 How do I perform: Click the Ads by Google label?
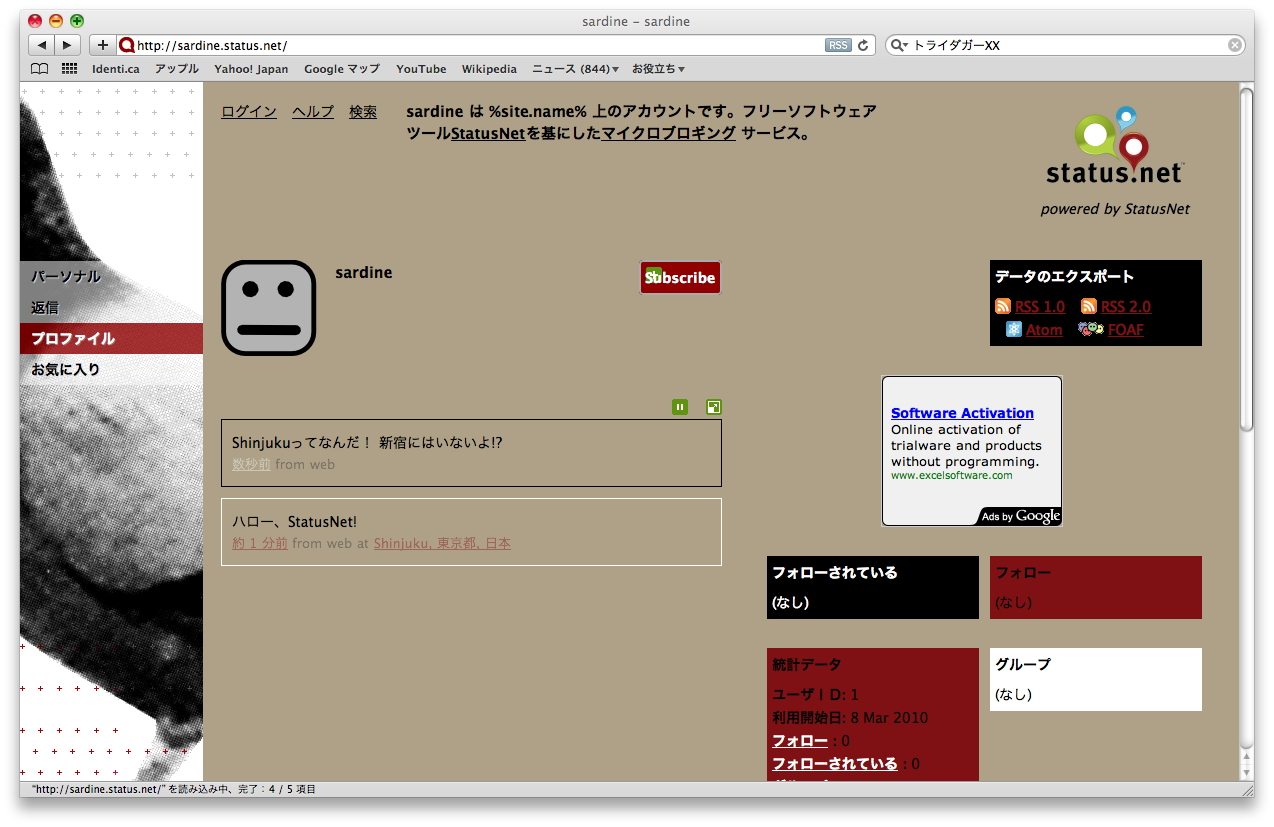coord(1020,516)
